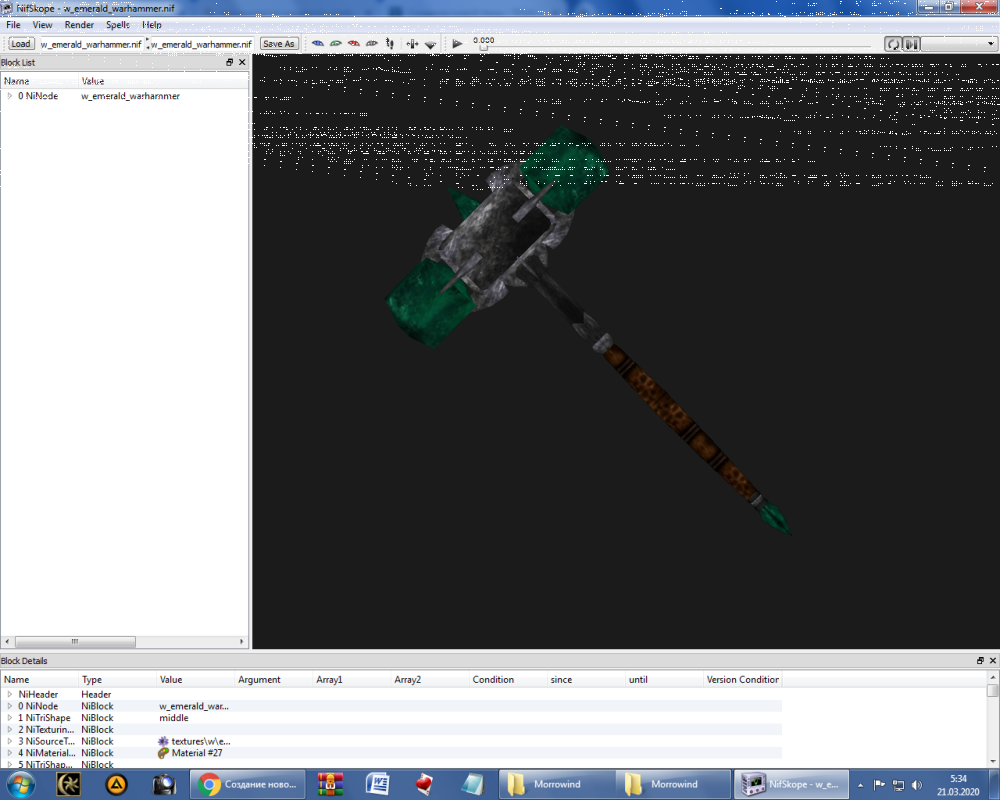Open the Help menu

pos(152,25)
